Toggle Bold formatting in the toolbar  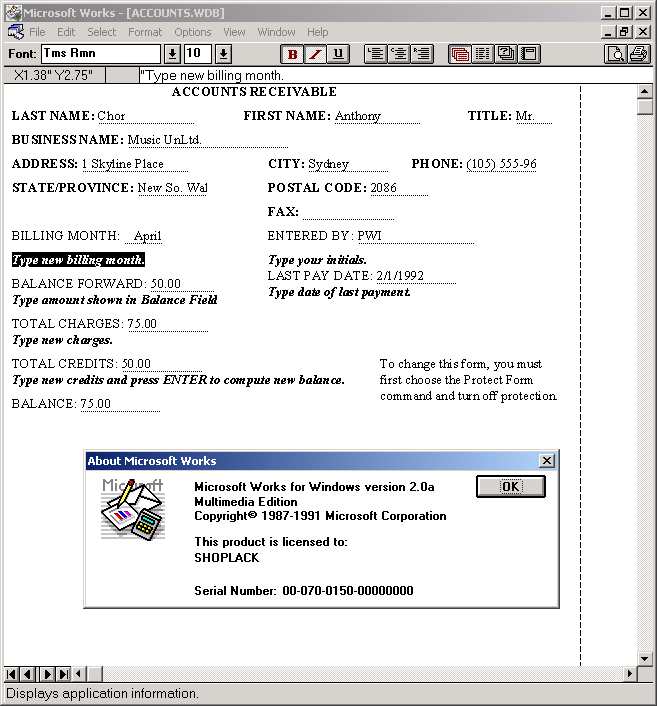pyautogui.click(x=292, y=54)
